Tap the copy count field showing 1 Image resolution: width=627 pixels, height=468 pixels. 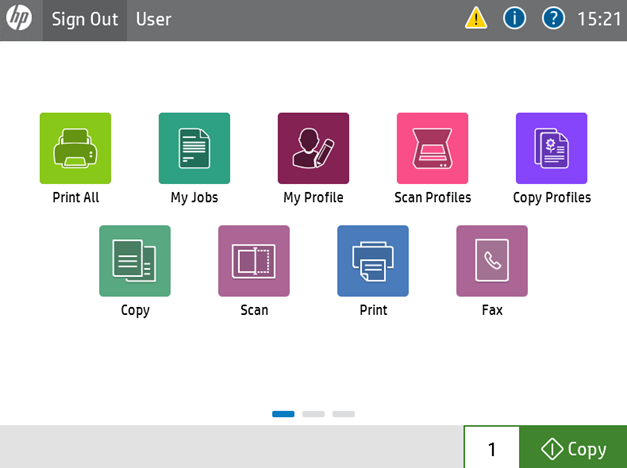tap(491, 449)
